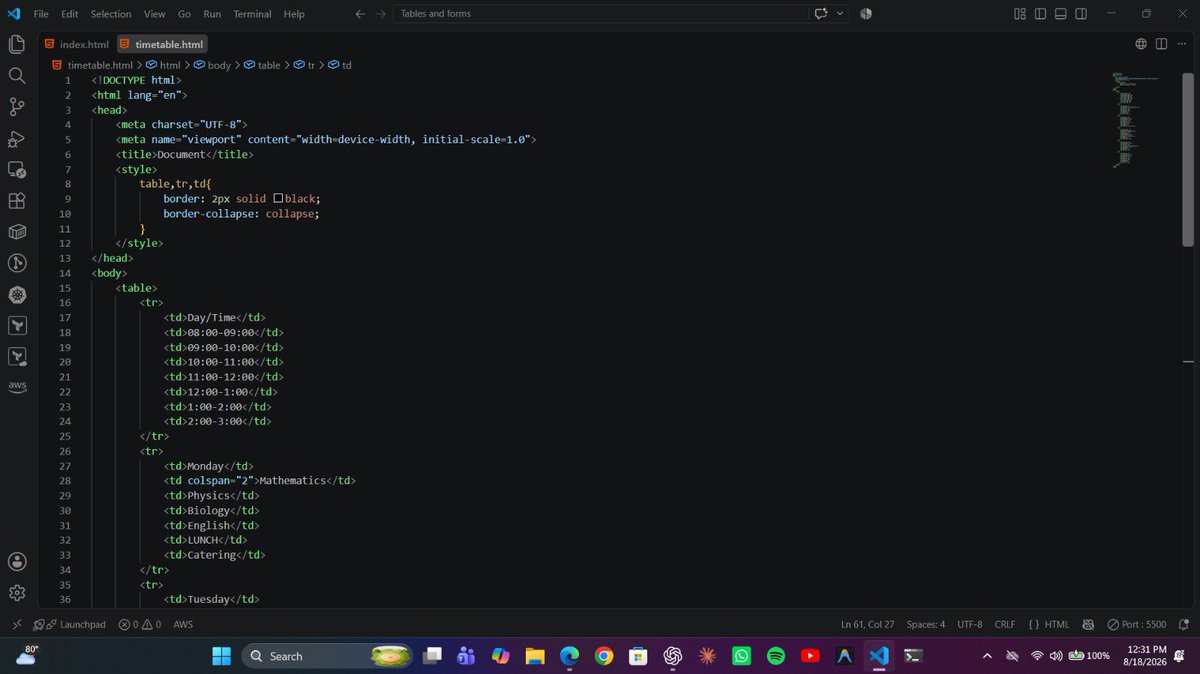The width and height of the screenshot is (1200, 674).
Task: Expand the td breadcrumb item
Action: coord(340,65)
